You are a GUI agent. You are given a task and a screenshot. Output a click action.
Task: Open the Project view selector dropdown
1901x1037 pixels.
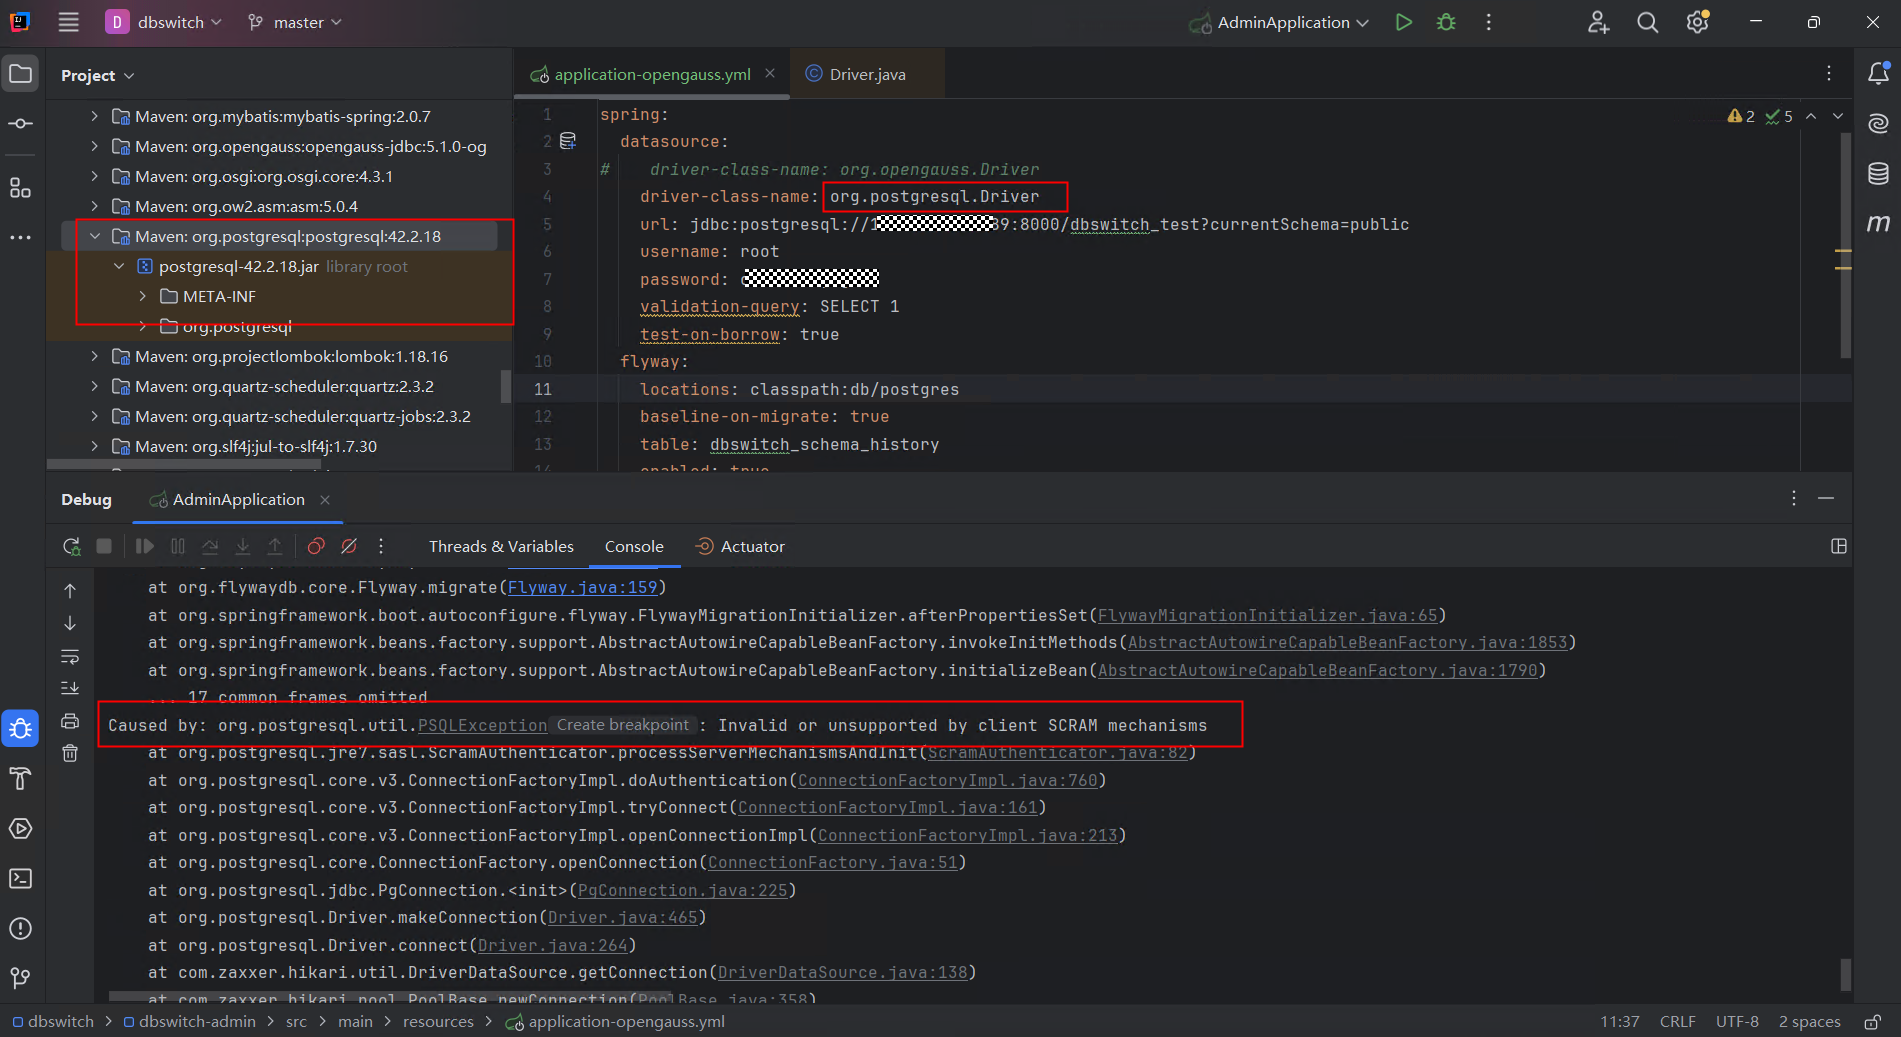coord(97,75)
